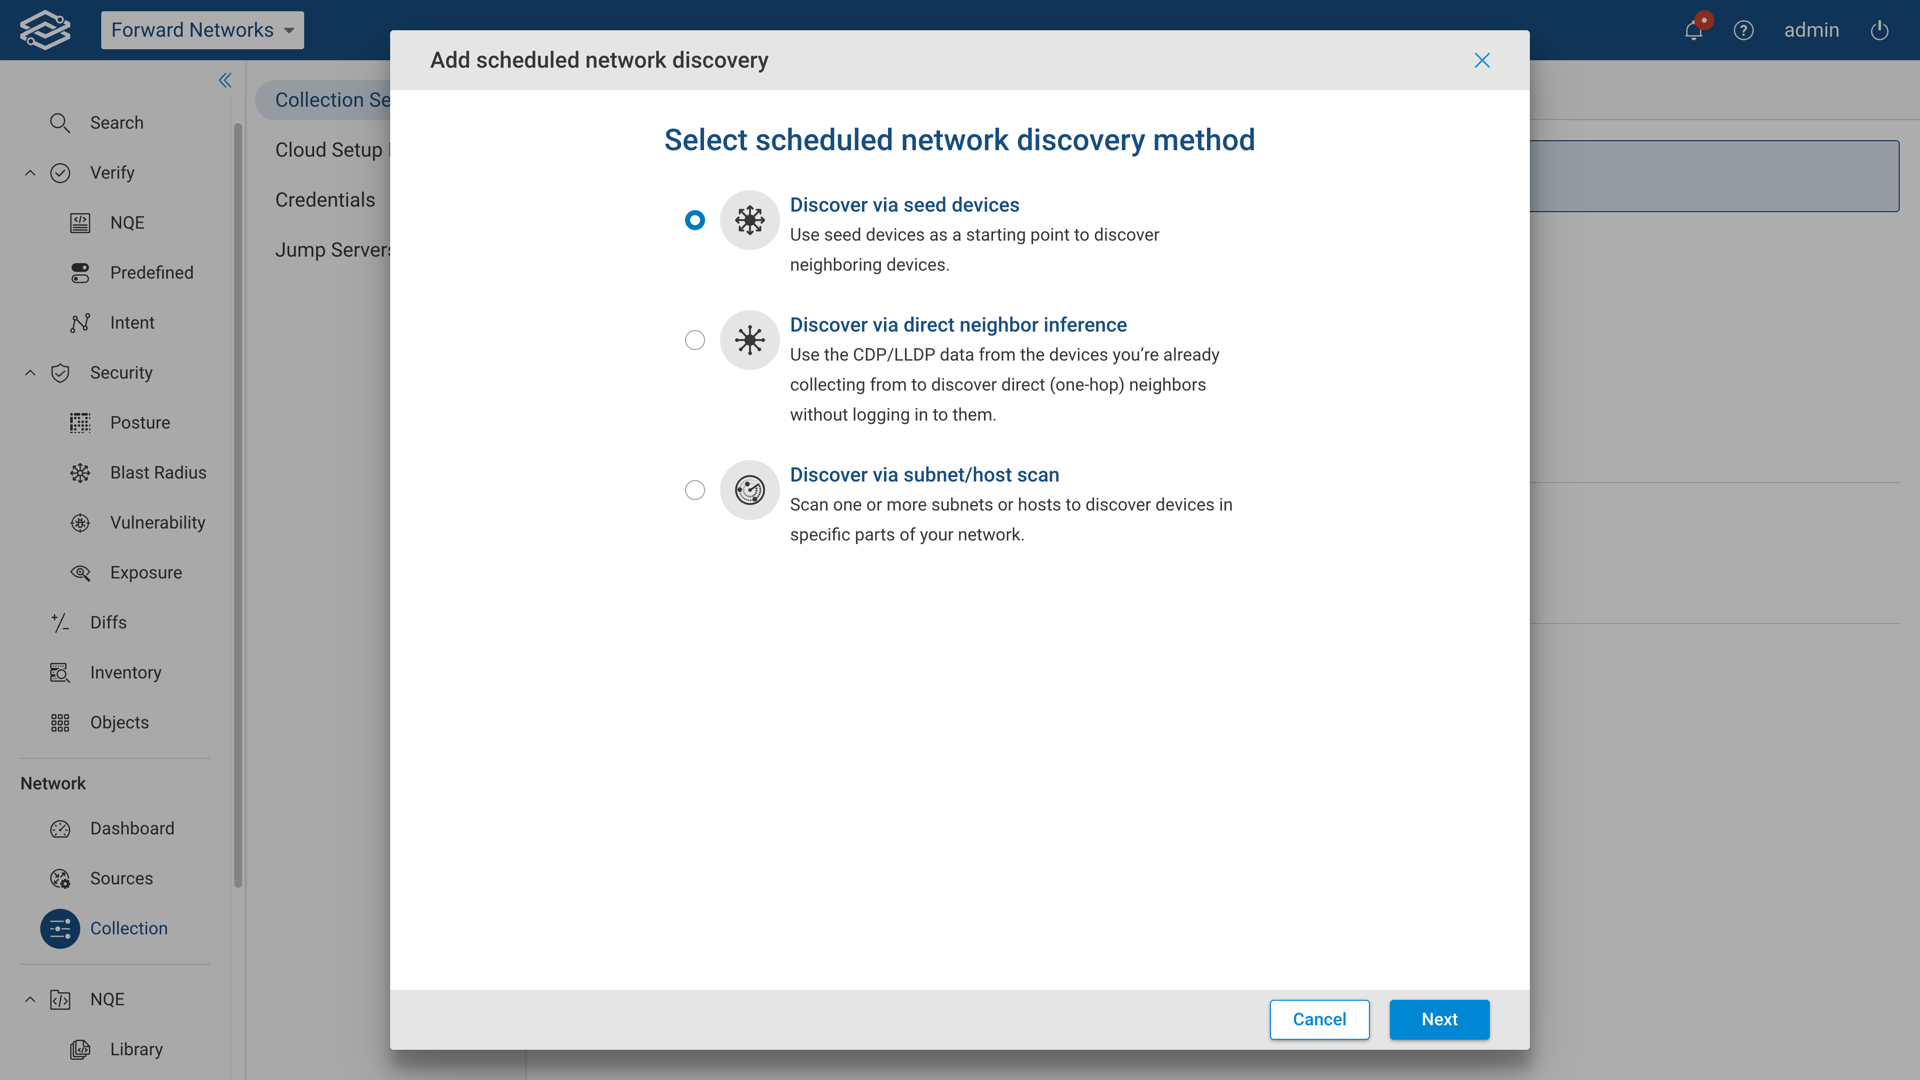The image size is (1920, 1080).
Task: Collapse sidebar with double chevron
Action: pyautogui.click(x=225, y=80)
